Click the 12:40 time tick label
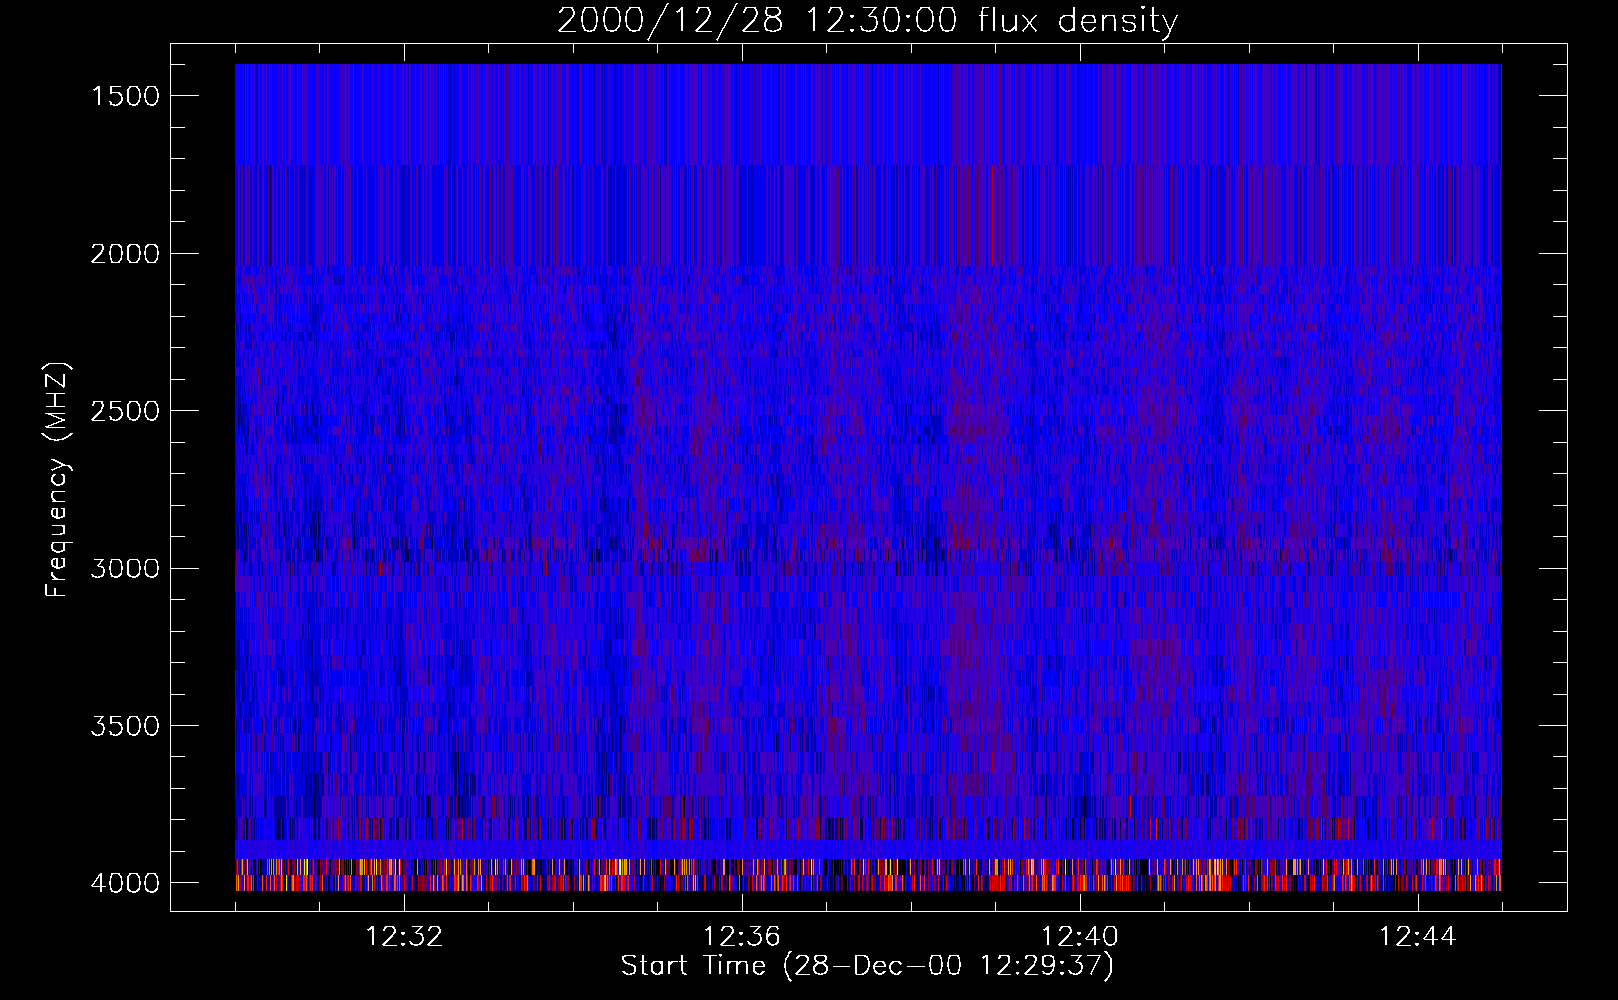Screen dimensions: 1618x1000 1080,937
